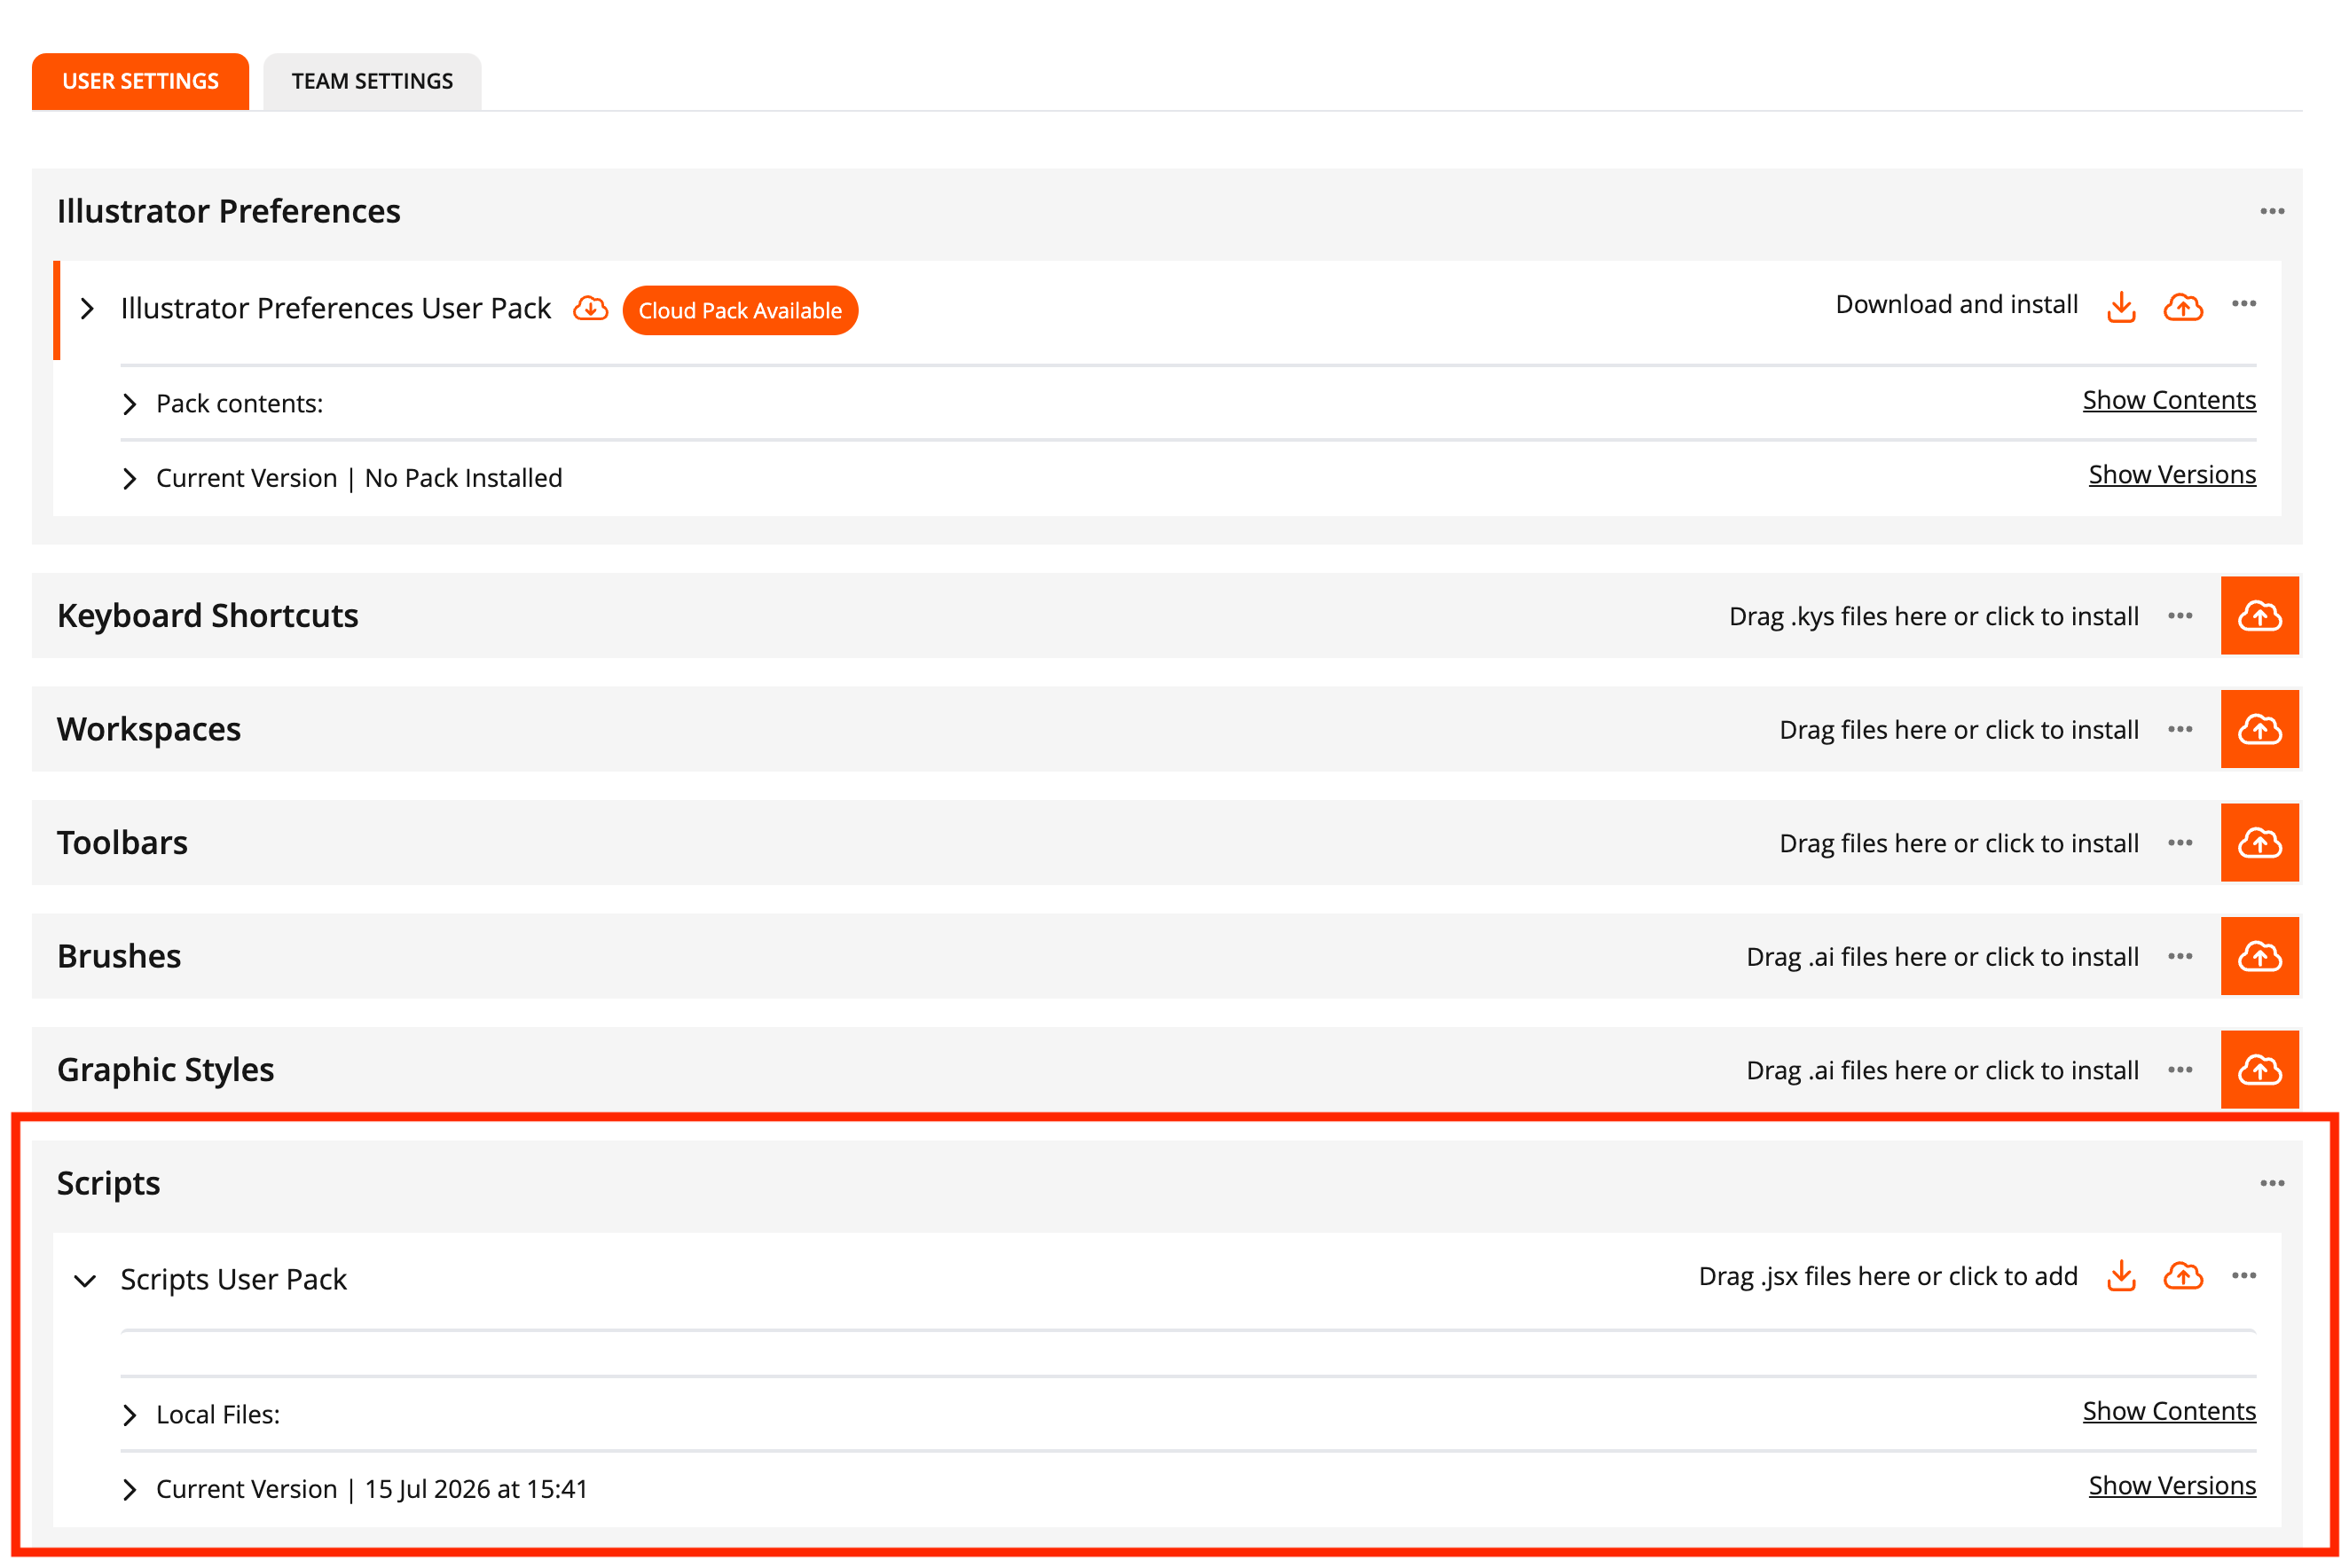The height and width of the screenshot is (1568, 2349).
Task: Select the Brushes heading
Action: point(119,957)
